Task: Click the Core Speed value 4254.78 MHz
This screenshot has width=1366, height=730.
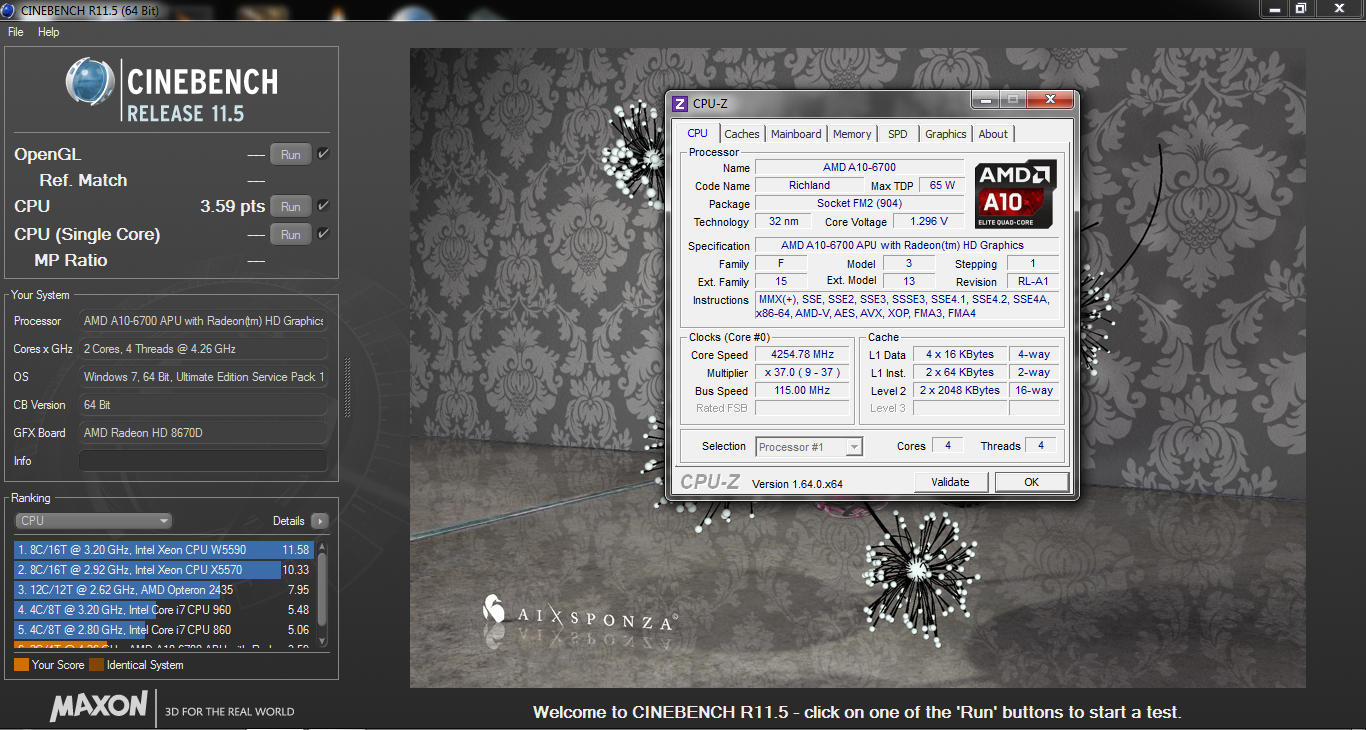Action: pos(801,355)
